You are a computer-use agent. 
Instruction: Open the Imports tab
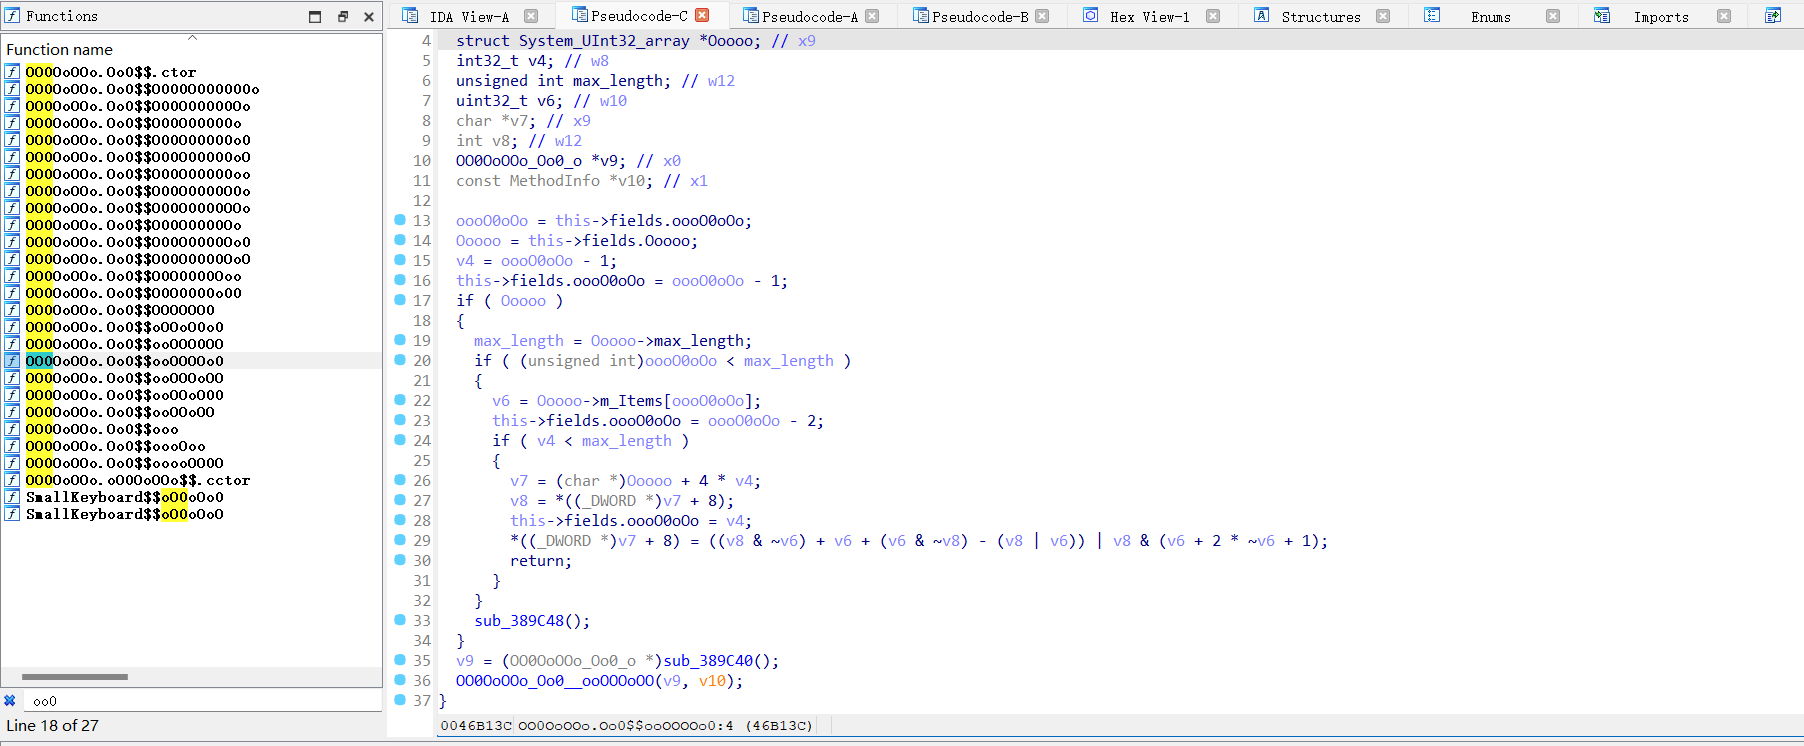click(x=1661, y=16)
